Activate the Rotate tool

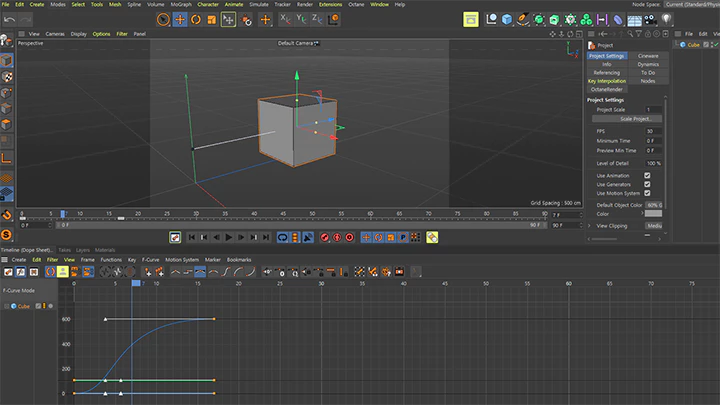pos(196,19)
